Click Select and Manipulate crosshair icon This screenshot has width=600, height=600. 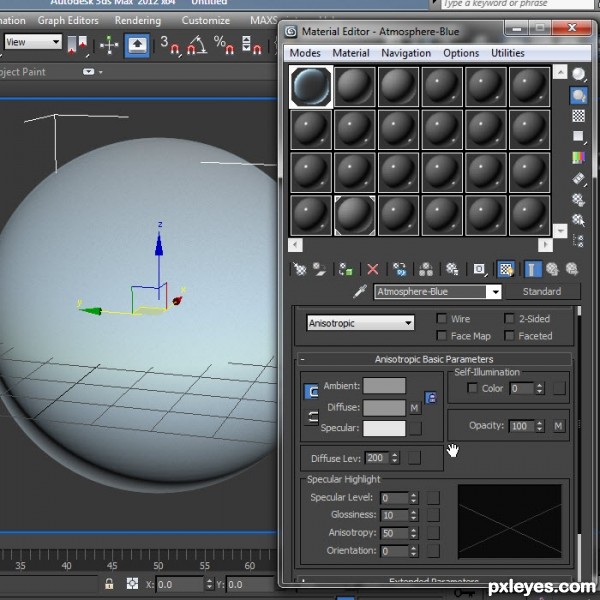[x=109, y=45]
